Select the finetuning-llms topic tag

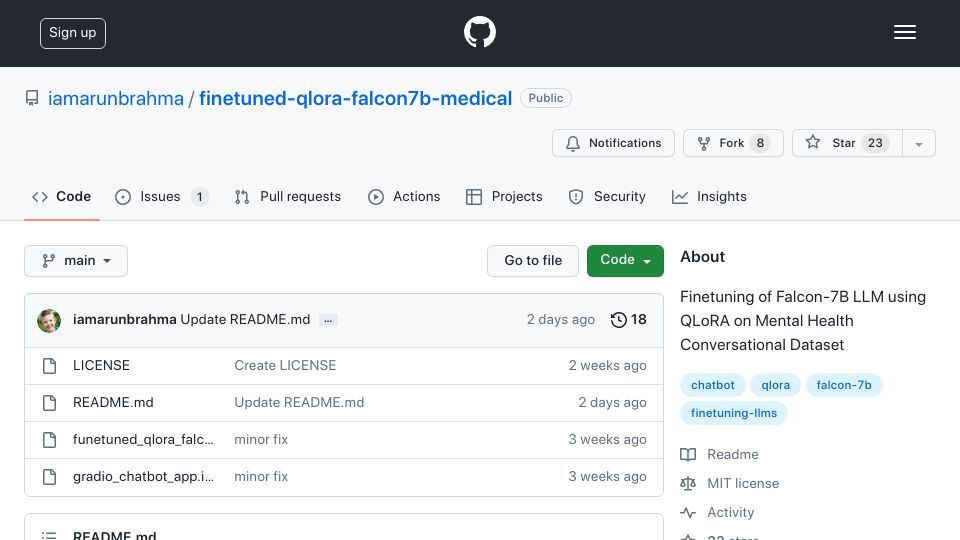[x=733, y=413]
